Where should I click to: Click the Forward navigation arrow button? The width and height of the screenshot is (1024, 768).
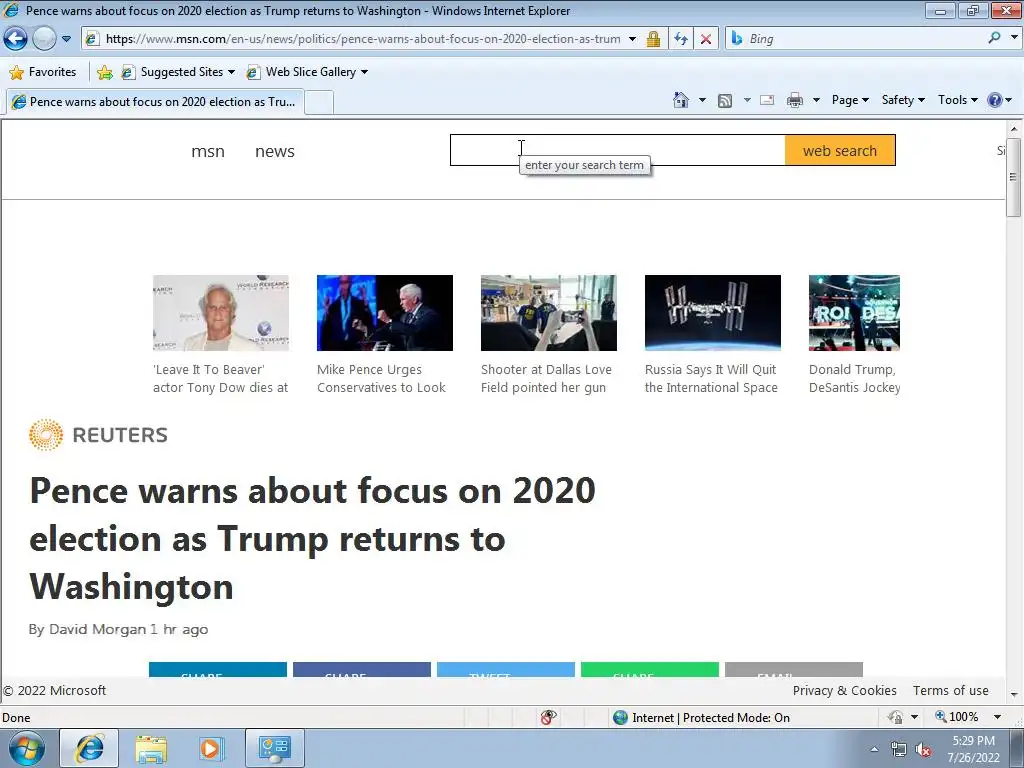44,39
